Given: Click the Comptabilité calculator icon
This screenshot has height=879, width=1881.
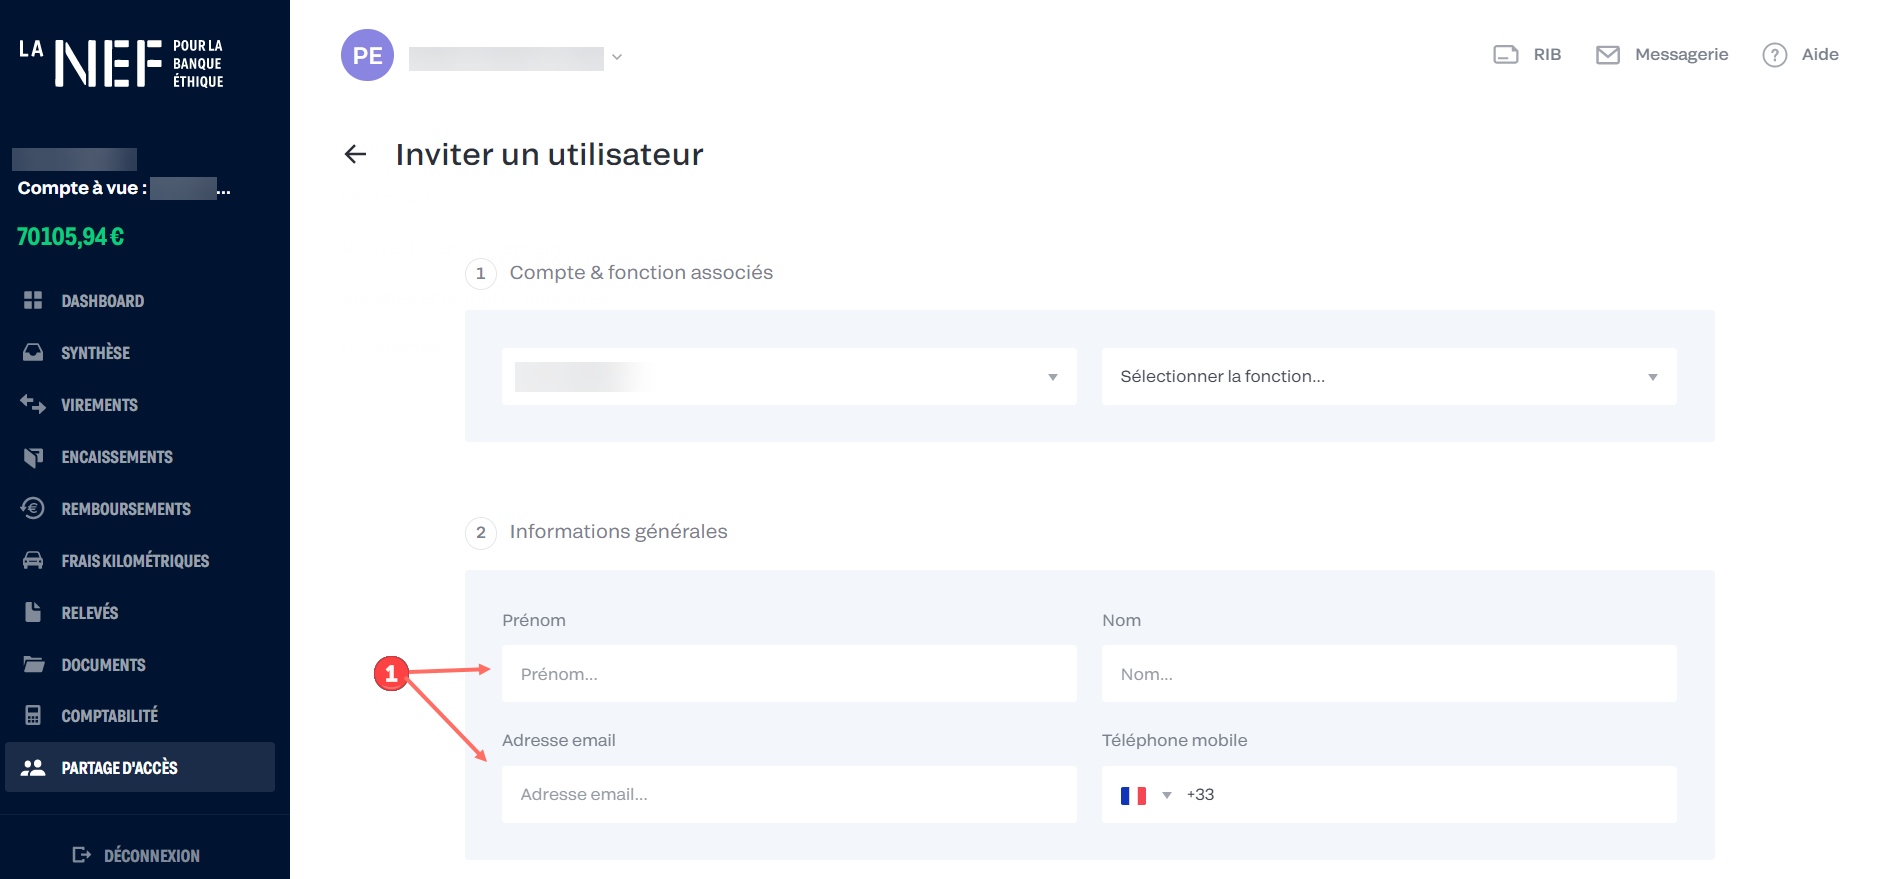Looking at the screenshot, I should click(33, 716).
